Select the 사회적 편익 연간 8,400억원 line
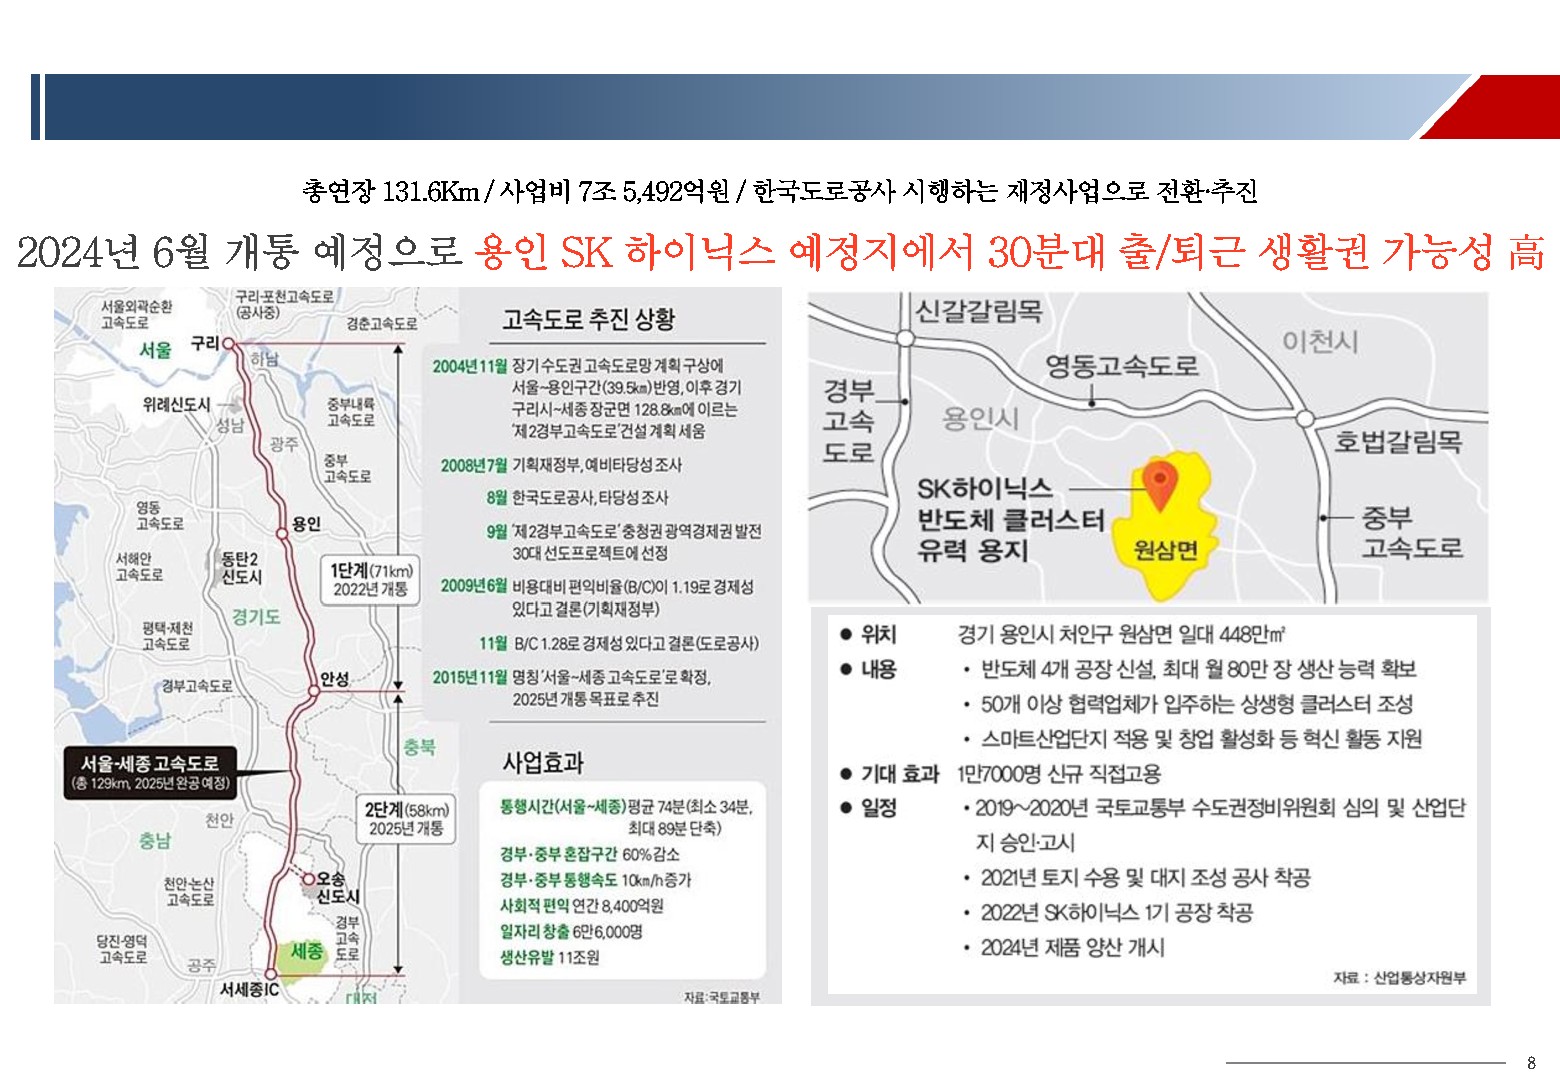This screenshot has width=1560, height=1080. [581, 906]
